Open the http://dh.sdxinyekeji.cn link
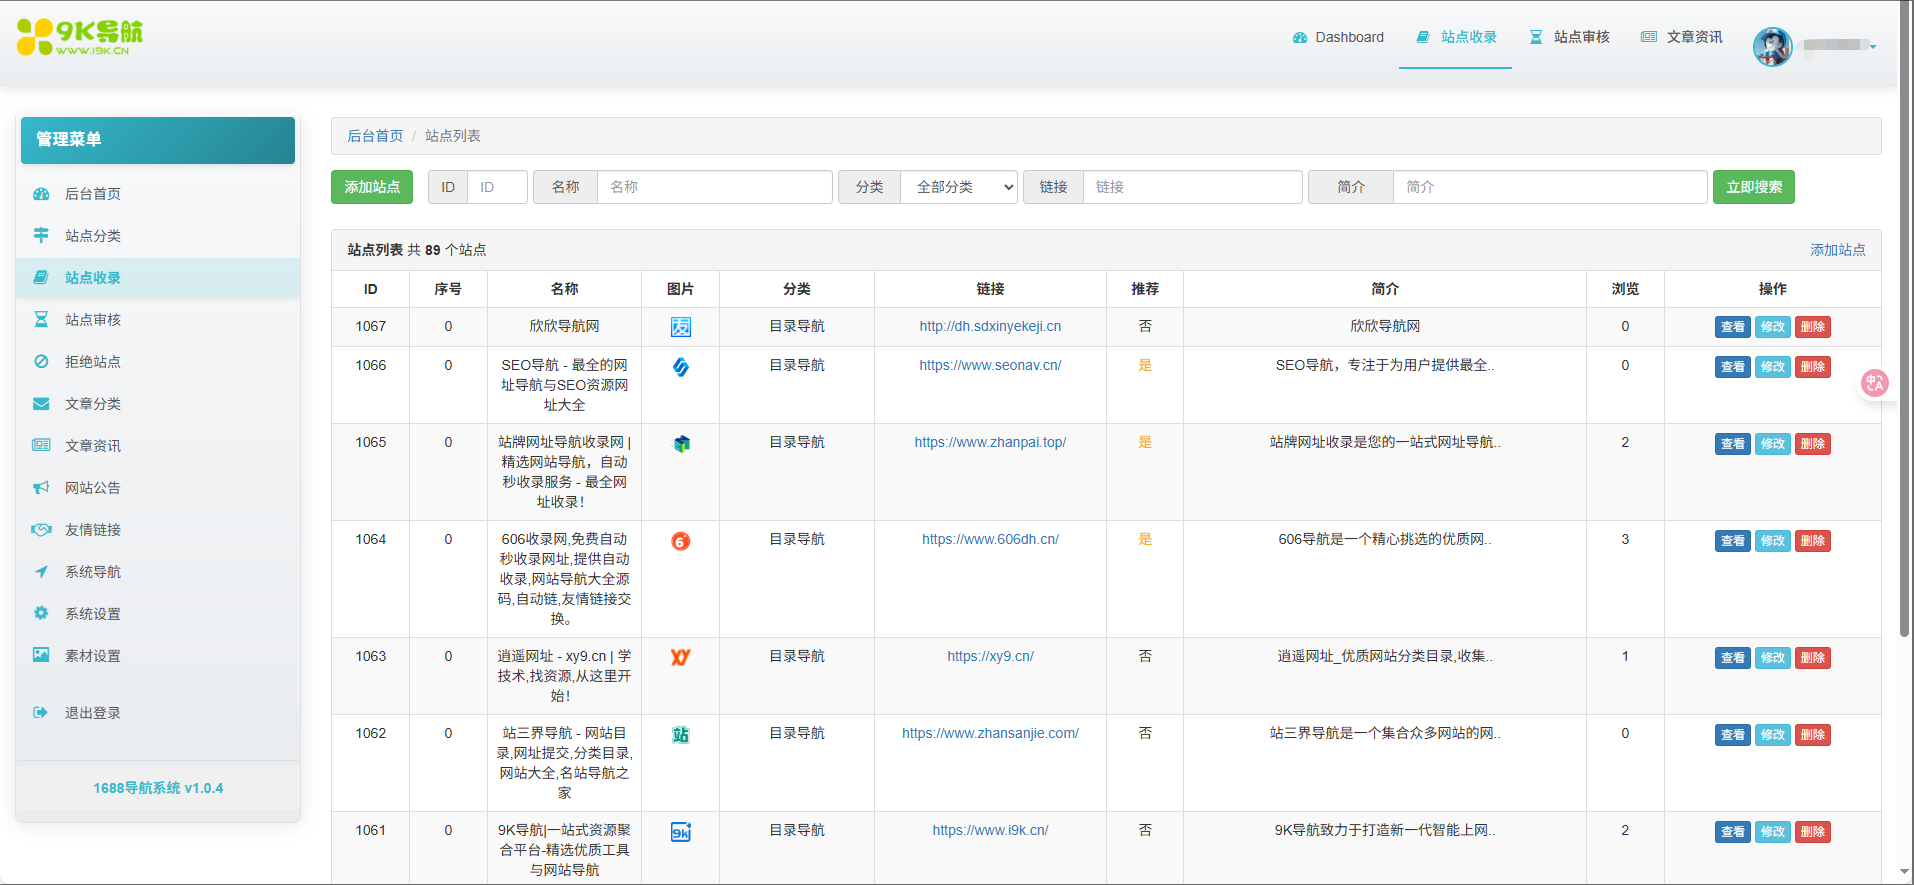This screenshot has height=885, width=1914. click(x=990, y=326)
